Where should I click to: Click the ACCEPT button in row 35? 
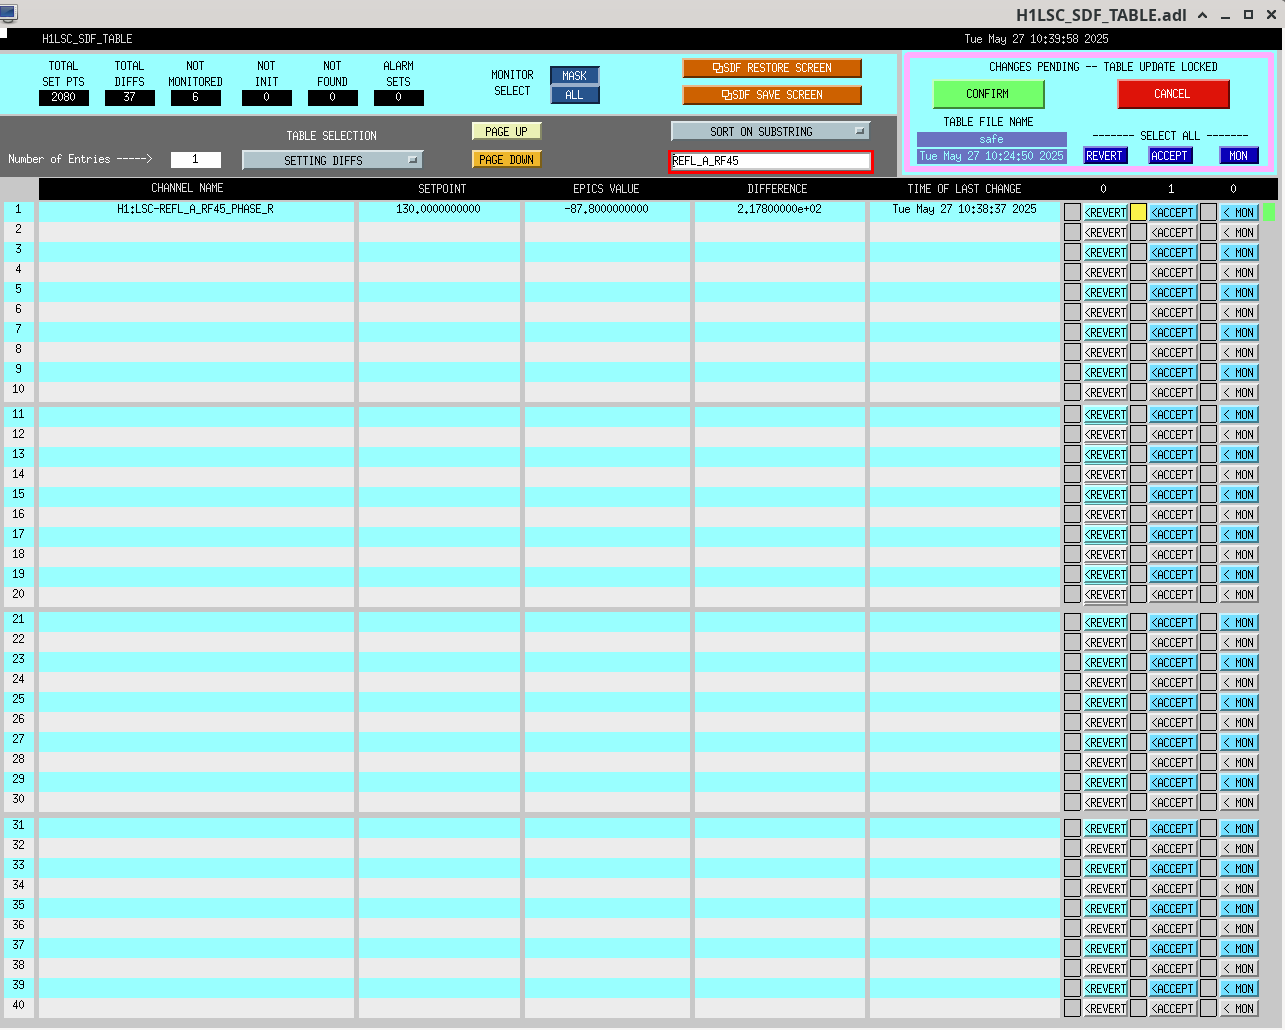[x=1172, y=908]
